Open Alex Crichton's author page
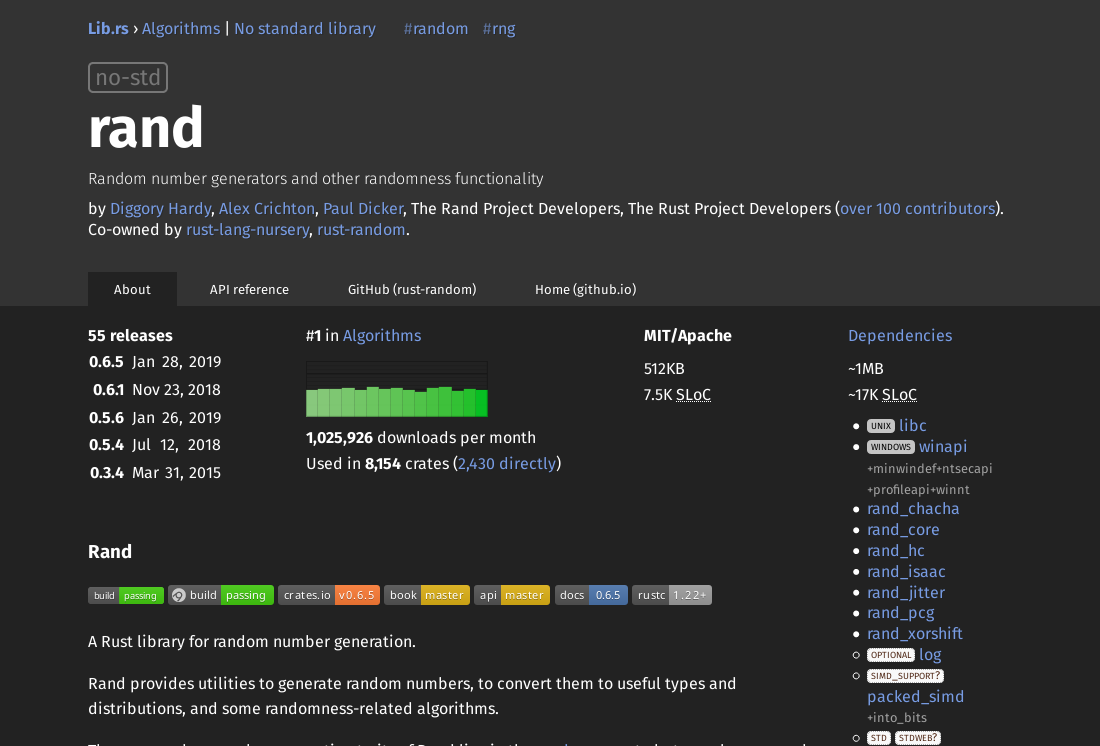This screenshot has height=746, width=1100. point(267,208)
